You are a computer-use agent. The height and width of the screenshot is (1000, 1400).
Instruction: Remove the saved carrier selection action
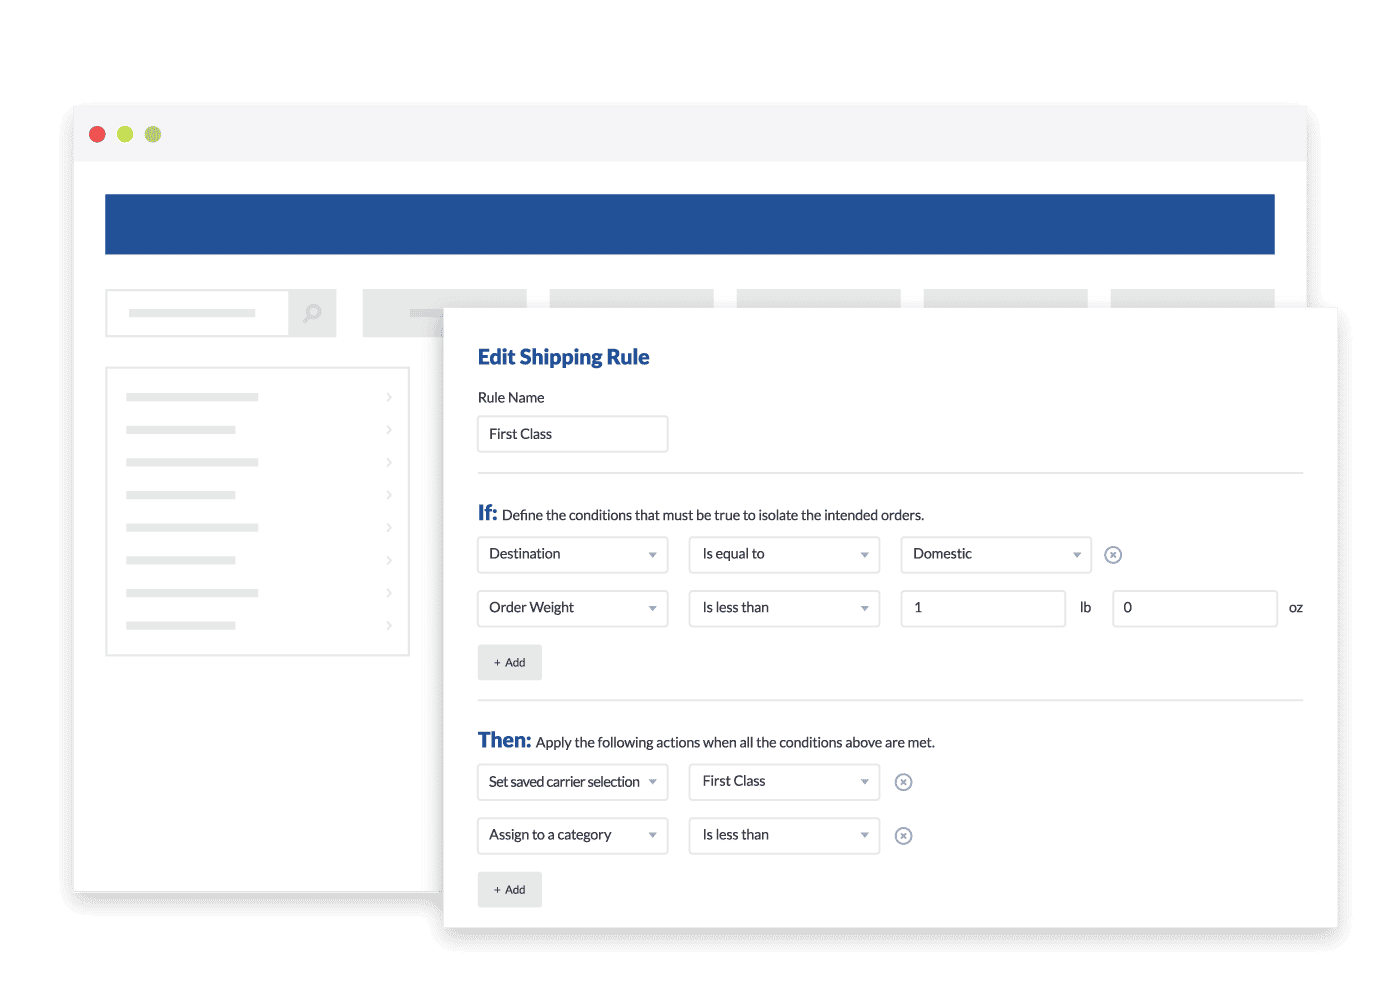pyautogui.click(x=903, y=782)
